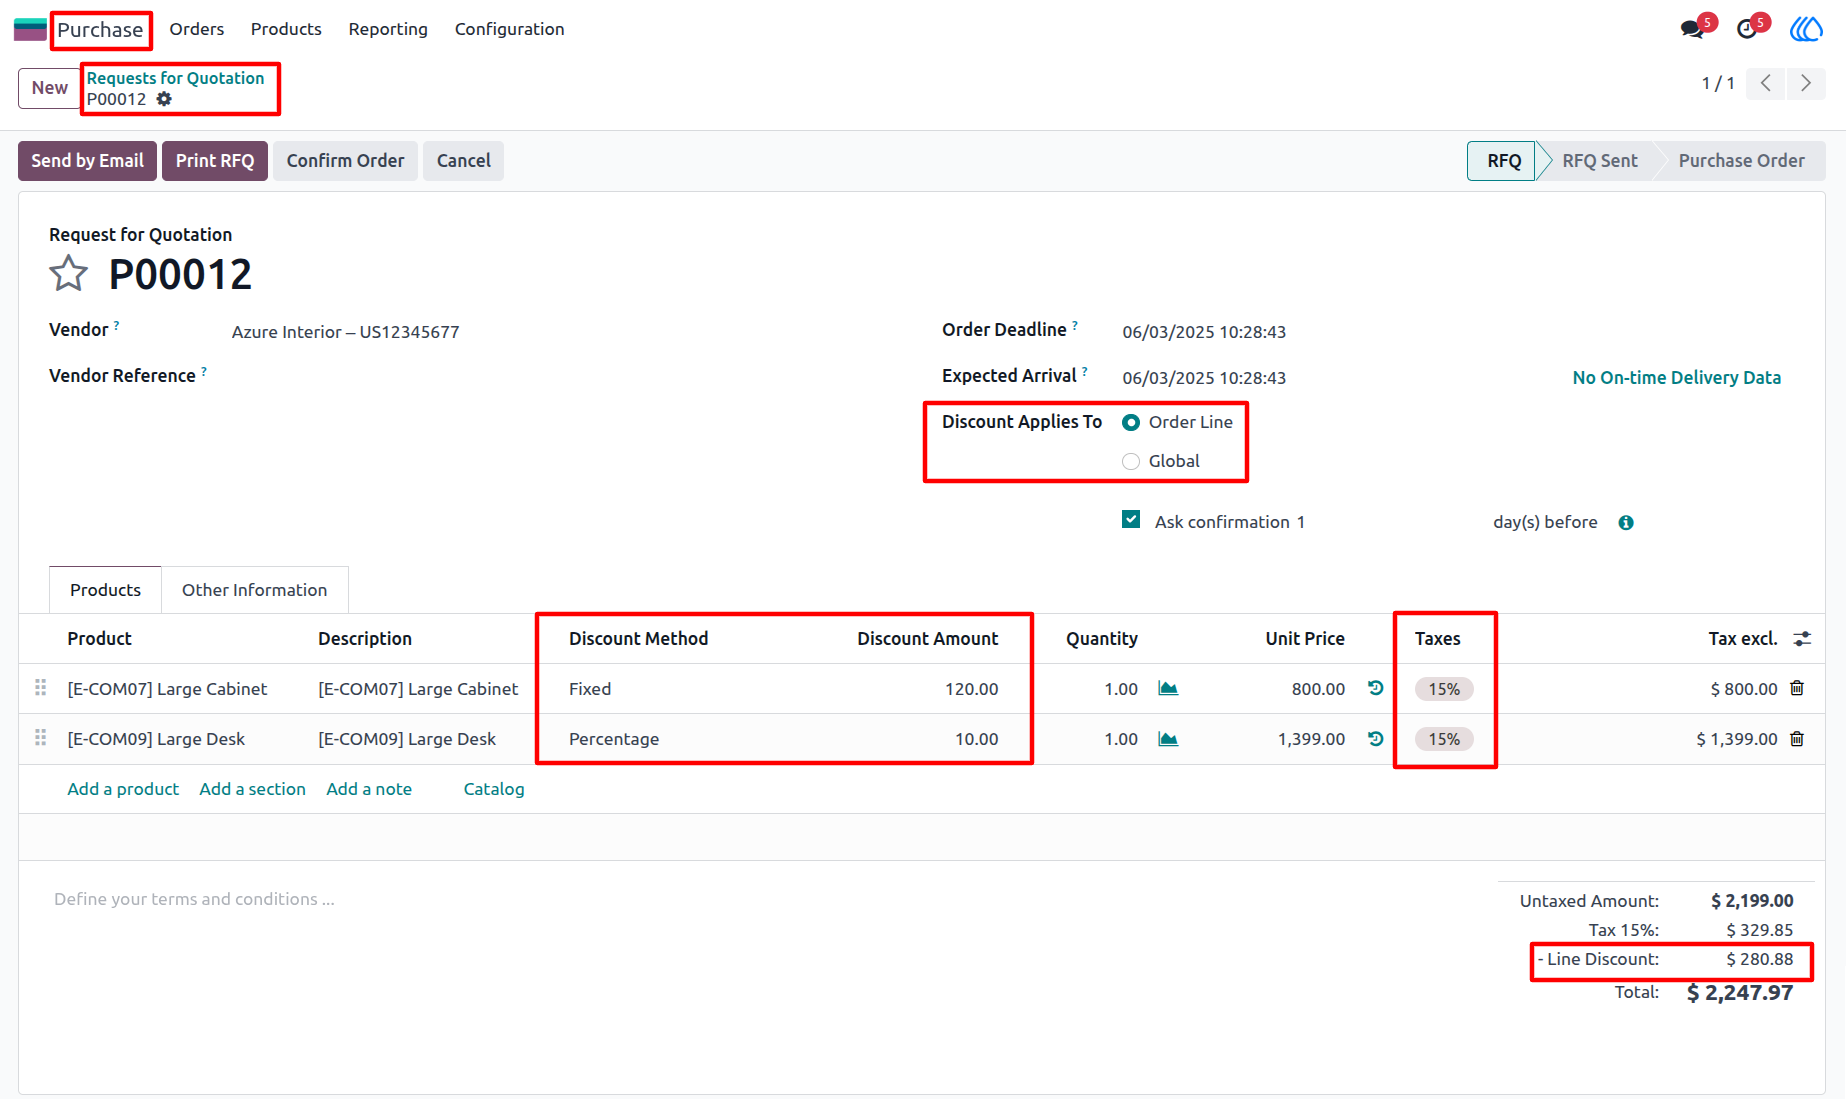
Task: Click the user avatar logo icon
Action: click(x=1806, y=29)
